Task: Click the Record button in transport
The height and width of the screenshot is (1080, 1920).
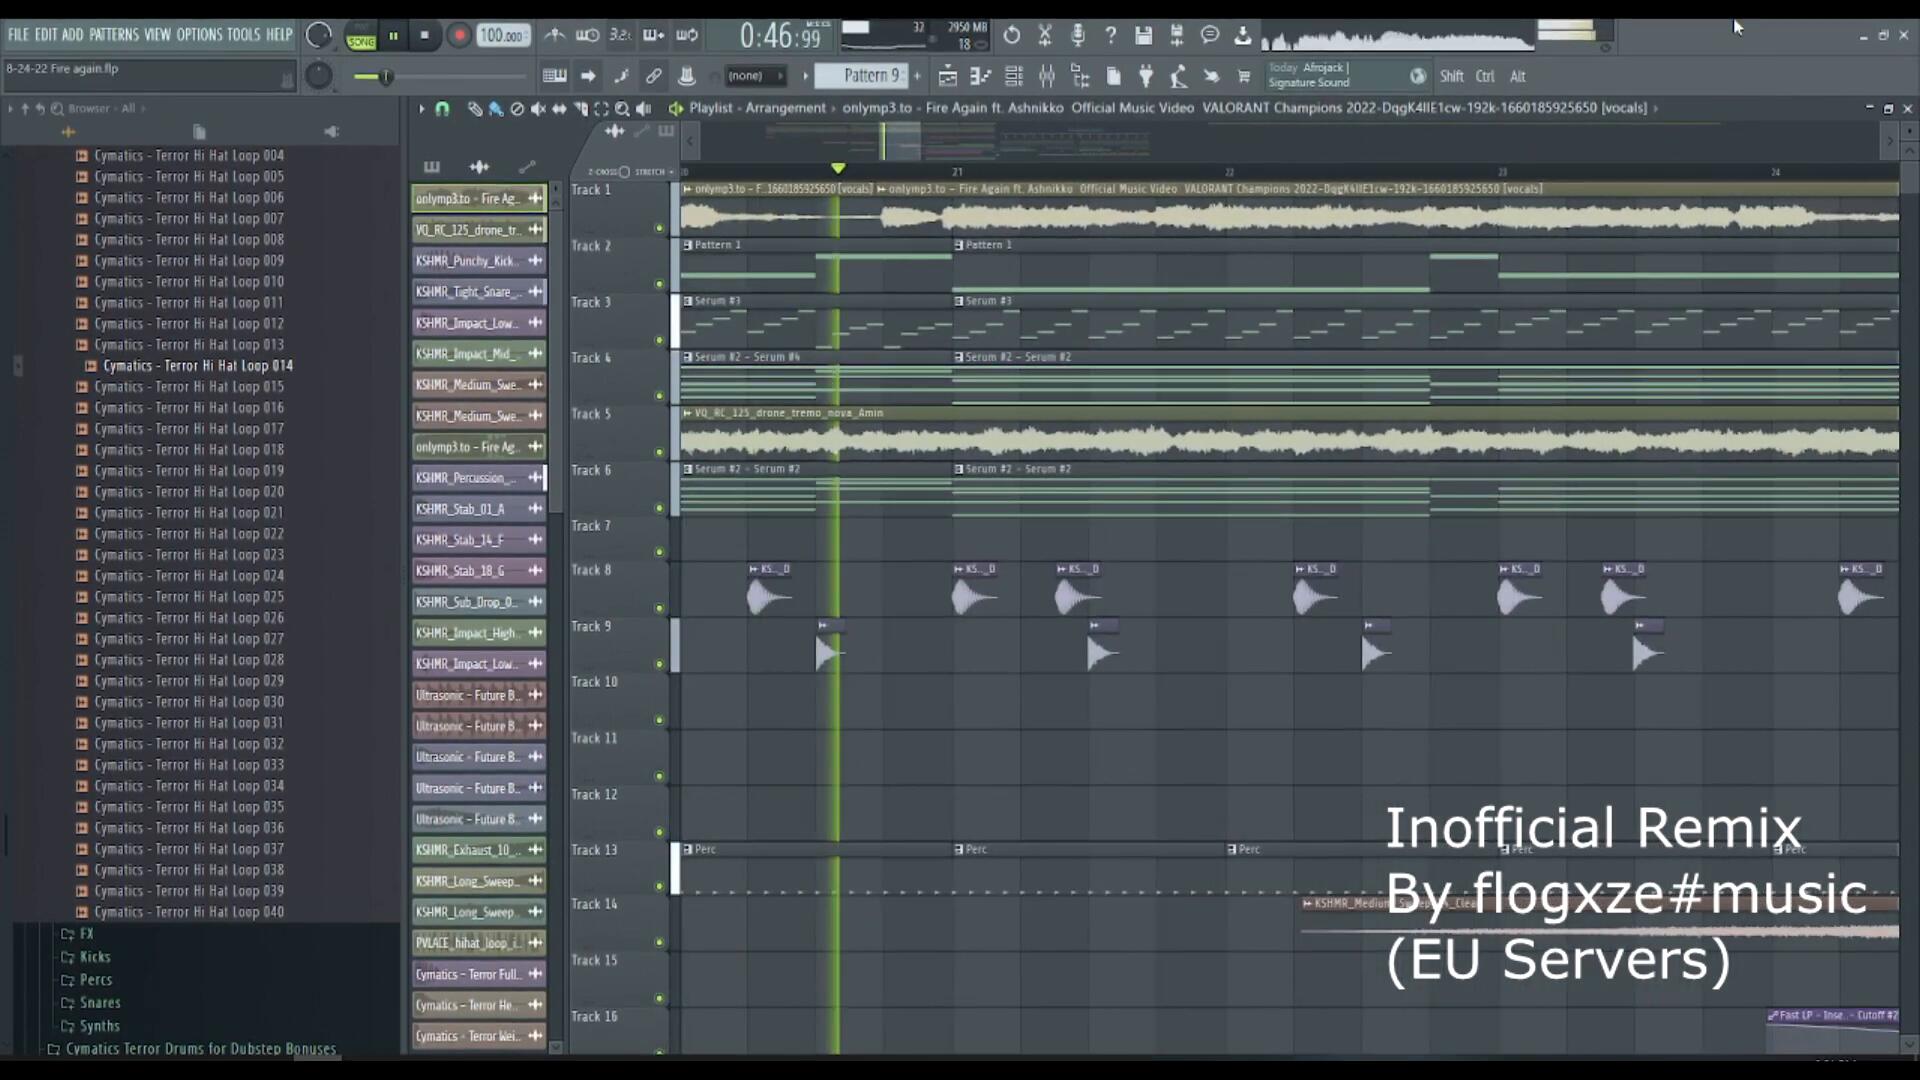Action: click(x=459, y=36)
